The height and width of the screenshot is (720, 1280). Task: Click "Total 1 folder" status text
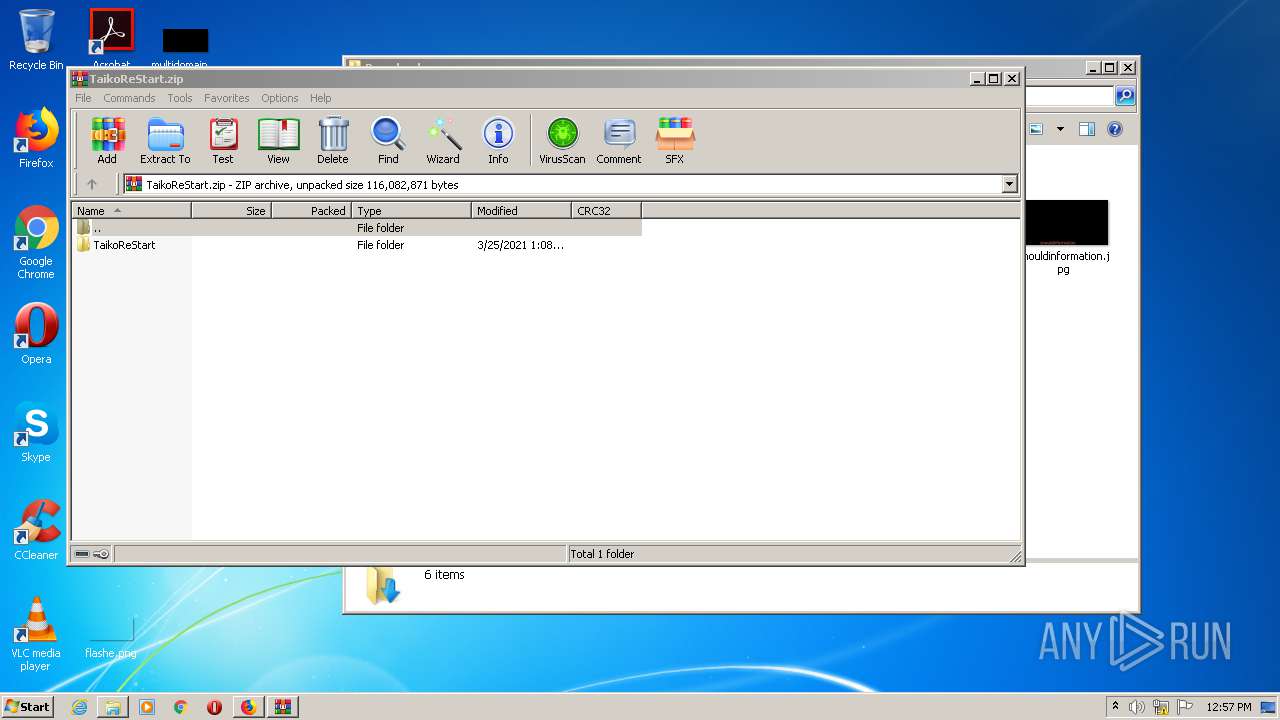(x=601, y=554)
